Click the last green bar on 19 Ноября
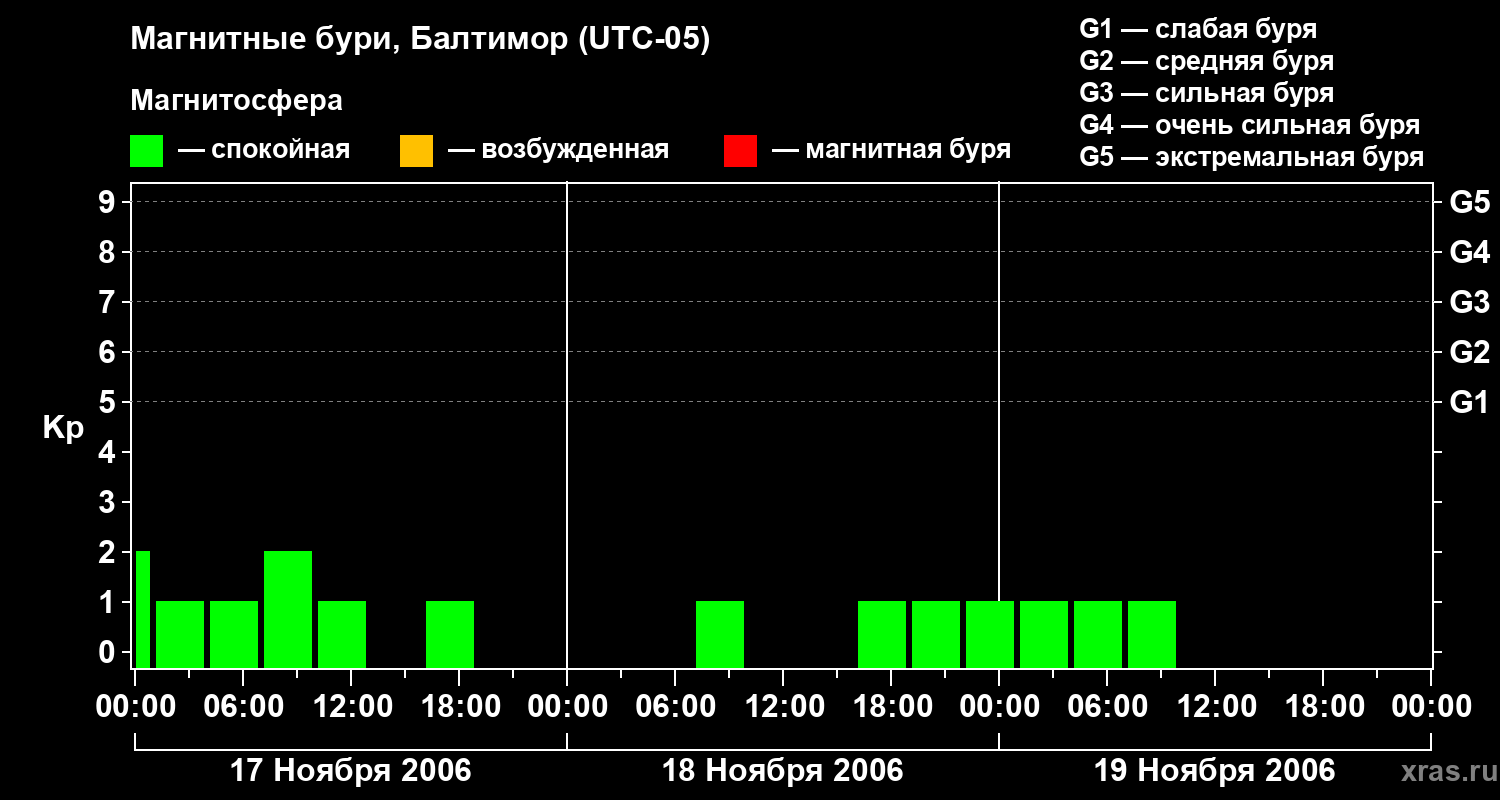1500x800 pixels. click(x=1152, y=634)
